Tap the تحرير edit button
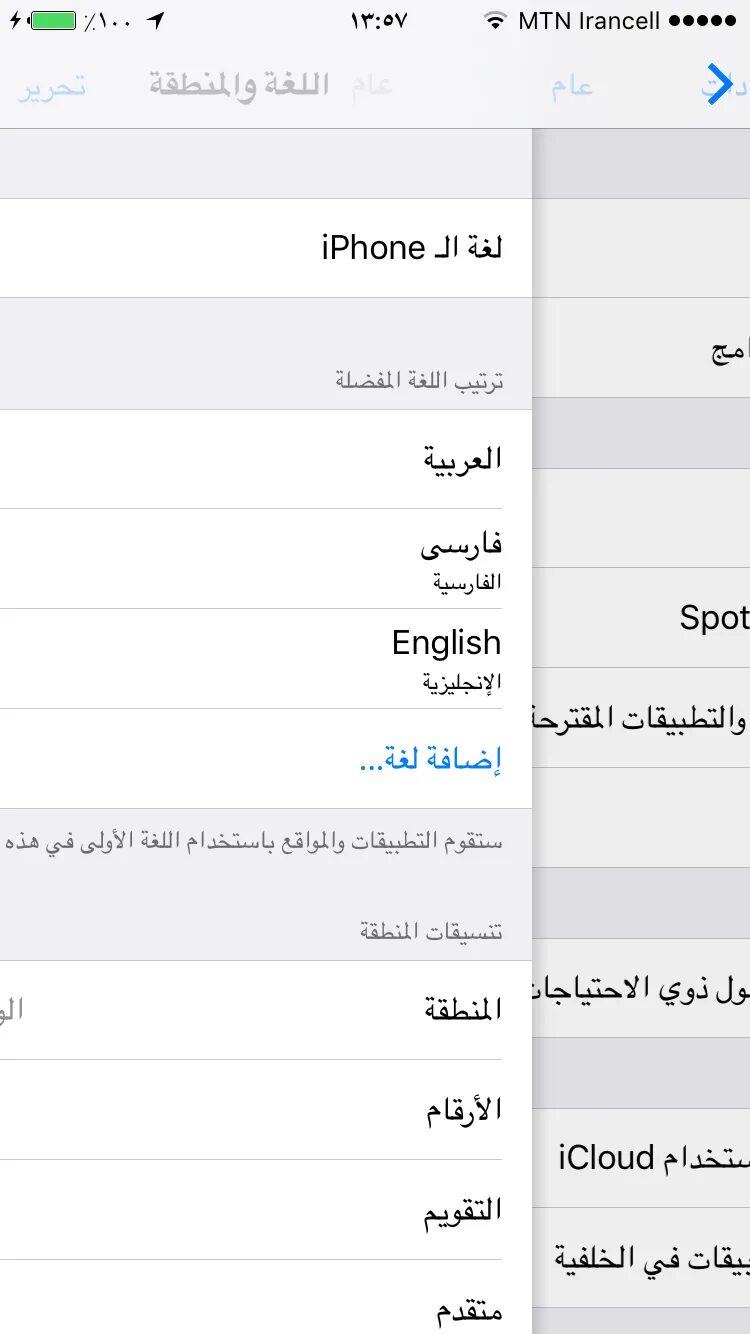The width and height of the screenshot is (750, 1334). click(x=52, y=86)
